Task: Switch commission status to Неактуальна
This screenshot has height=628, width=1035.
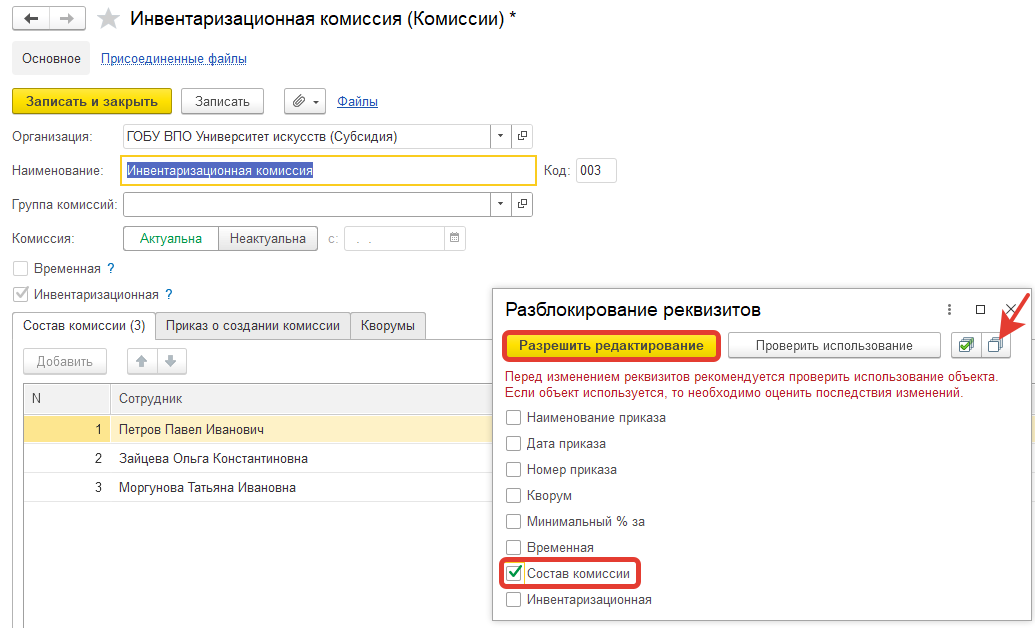Action: click(267, 239)
